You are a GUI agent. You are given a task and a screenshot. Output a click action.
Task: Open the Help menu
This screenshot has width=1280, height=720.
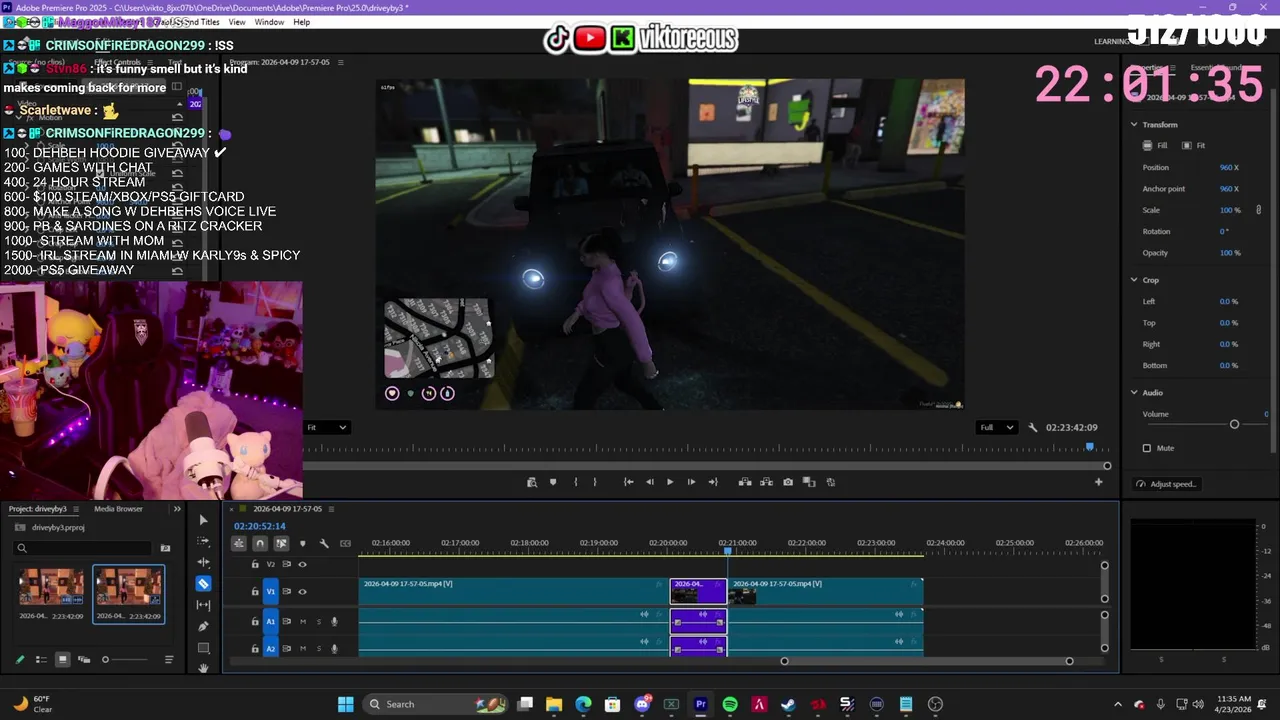301,22
